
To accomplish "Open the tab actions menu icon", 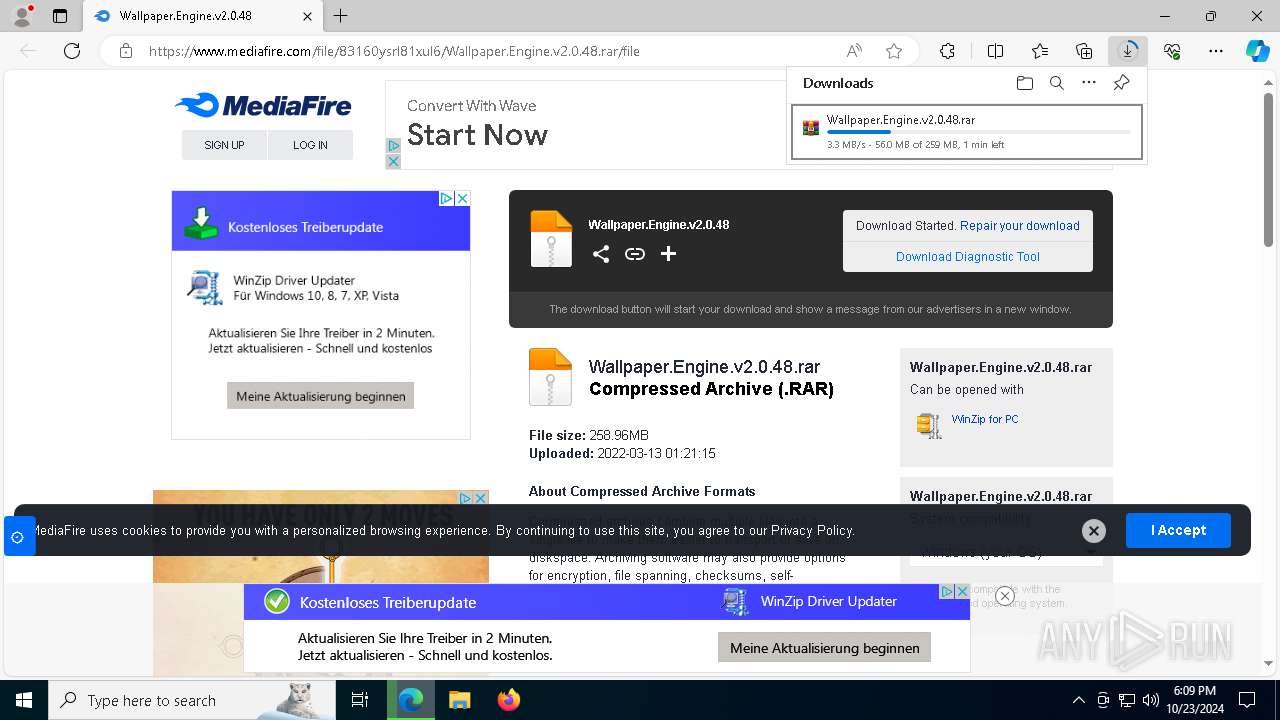I will 60,16.
